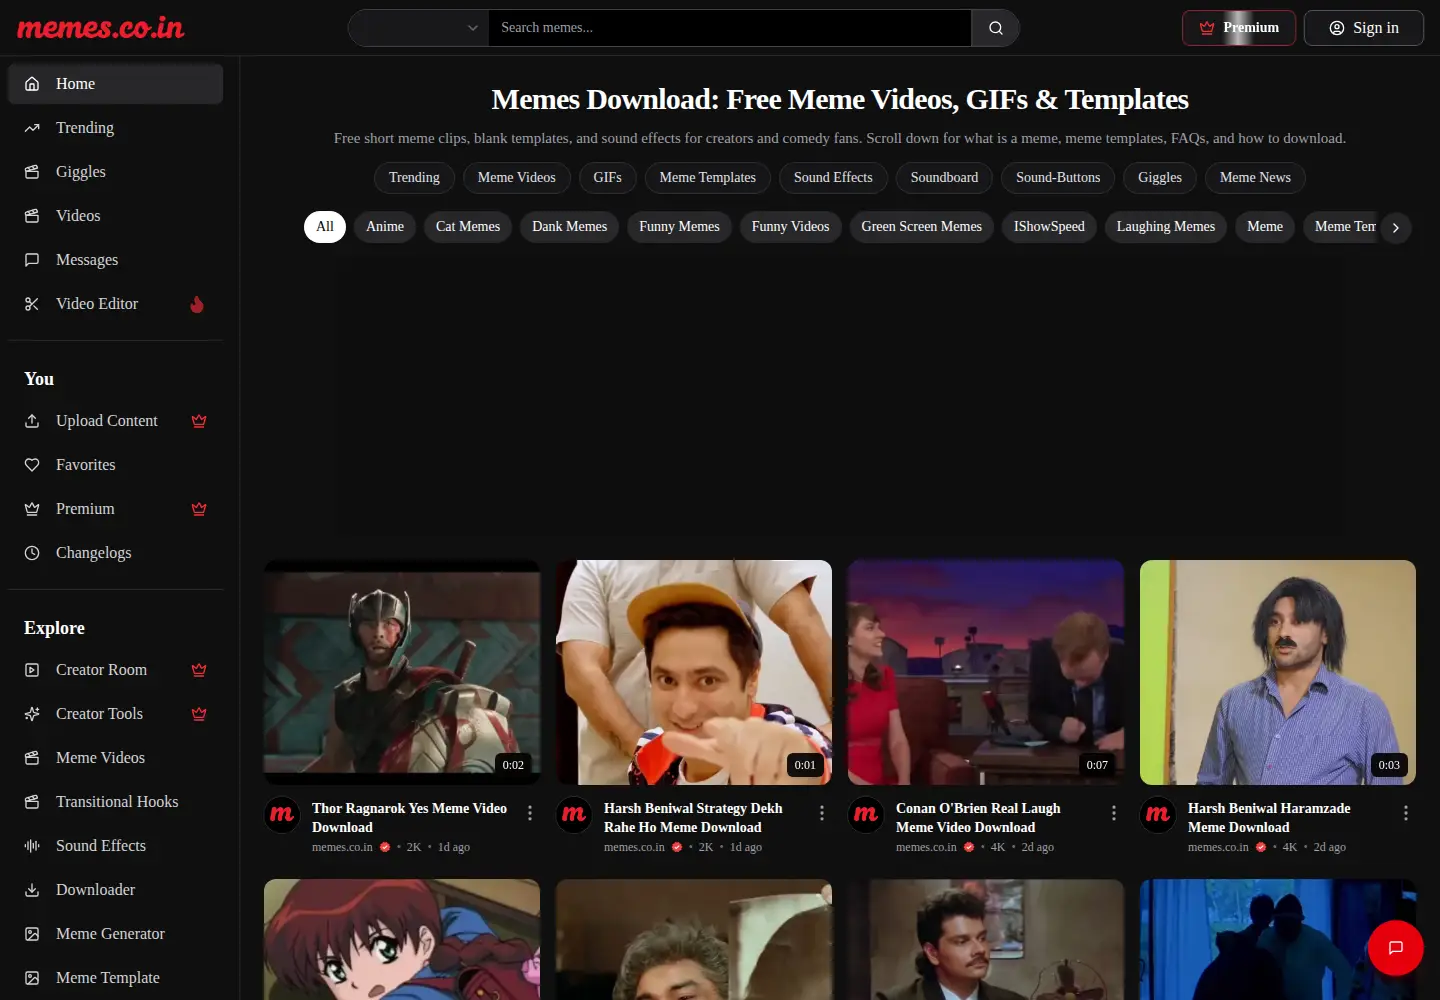This screenshot has height=1000, width=1440.
Task: Click the search magnifier icon
Action: tap(996, 28)
